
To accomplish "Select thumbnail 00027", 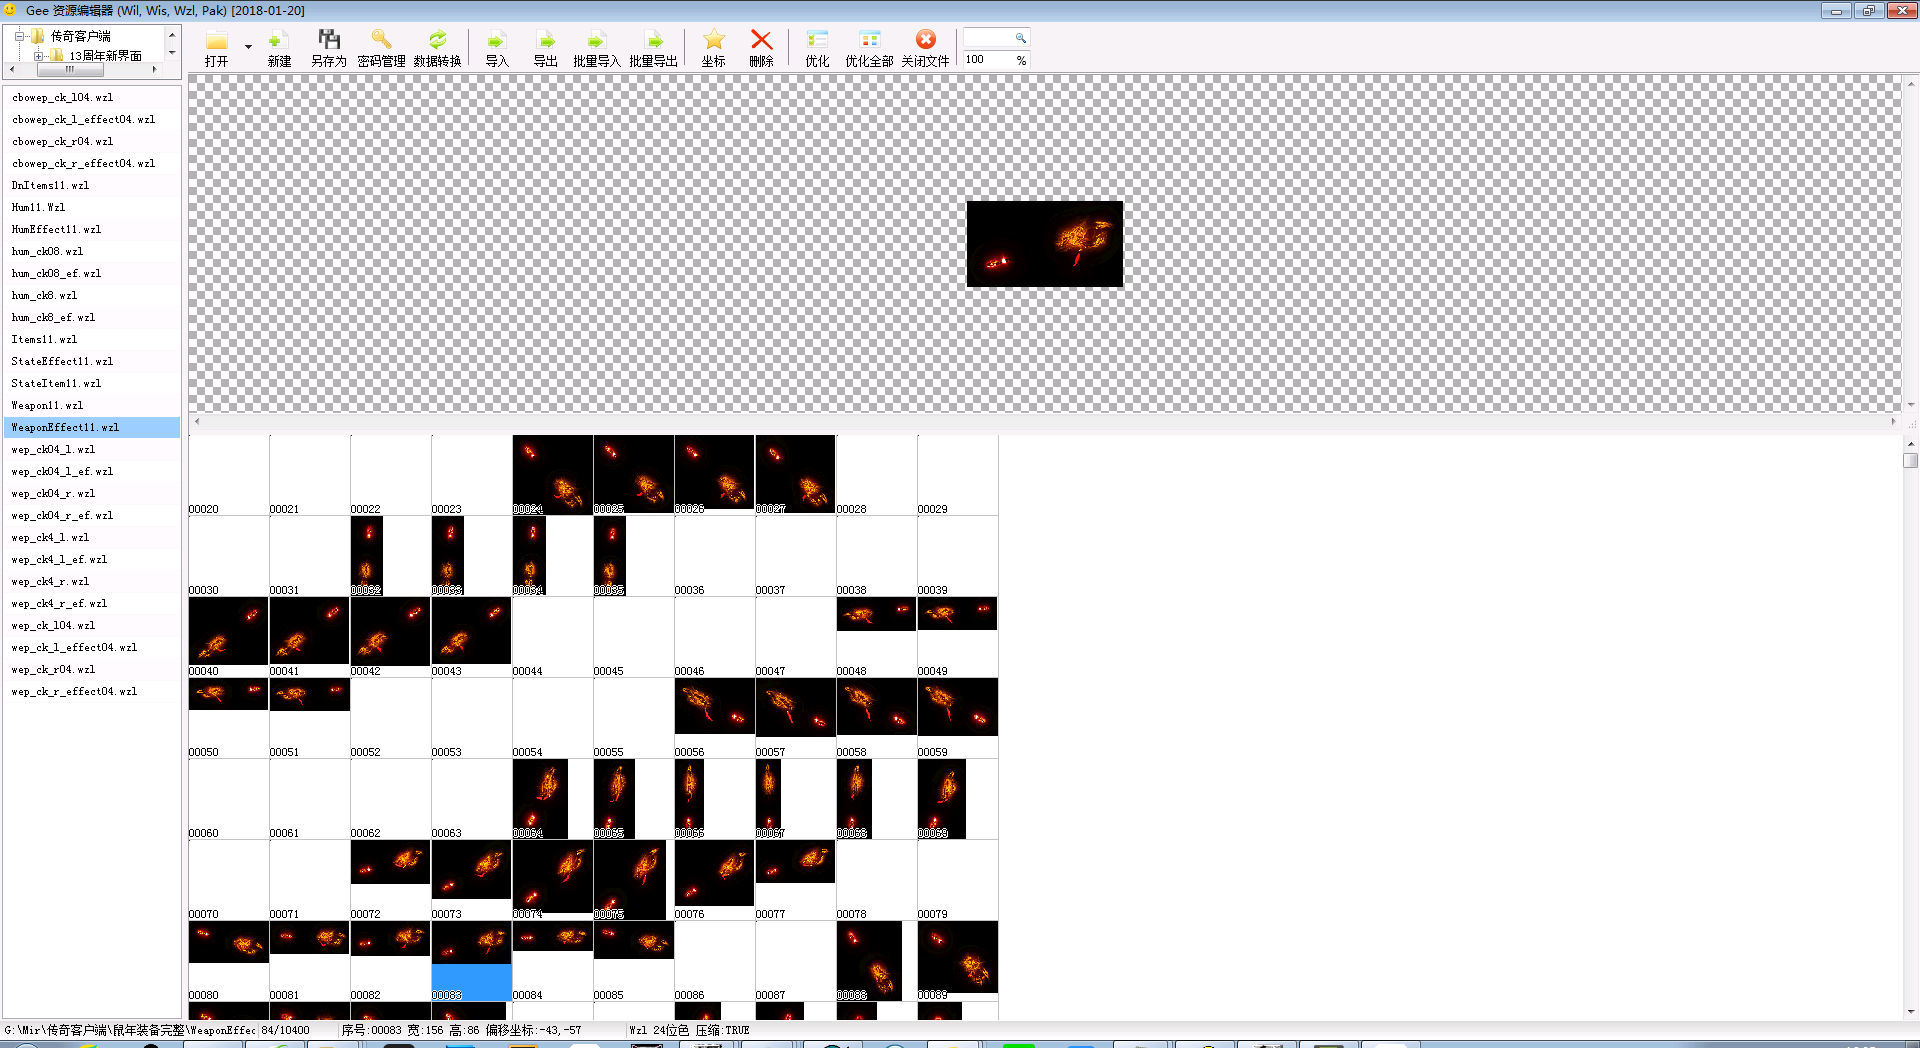I will tap(795, 474).
